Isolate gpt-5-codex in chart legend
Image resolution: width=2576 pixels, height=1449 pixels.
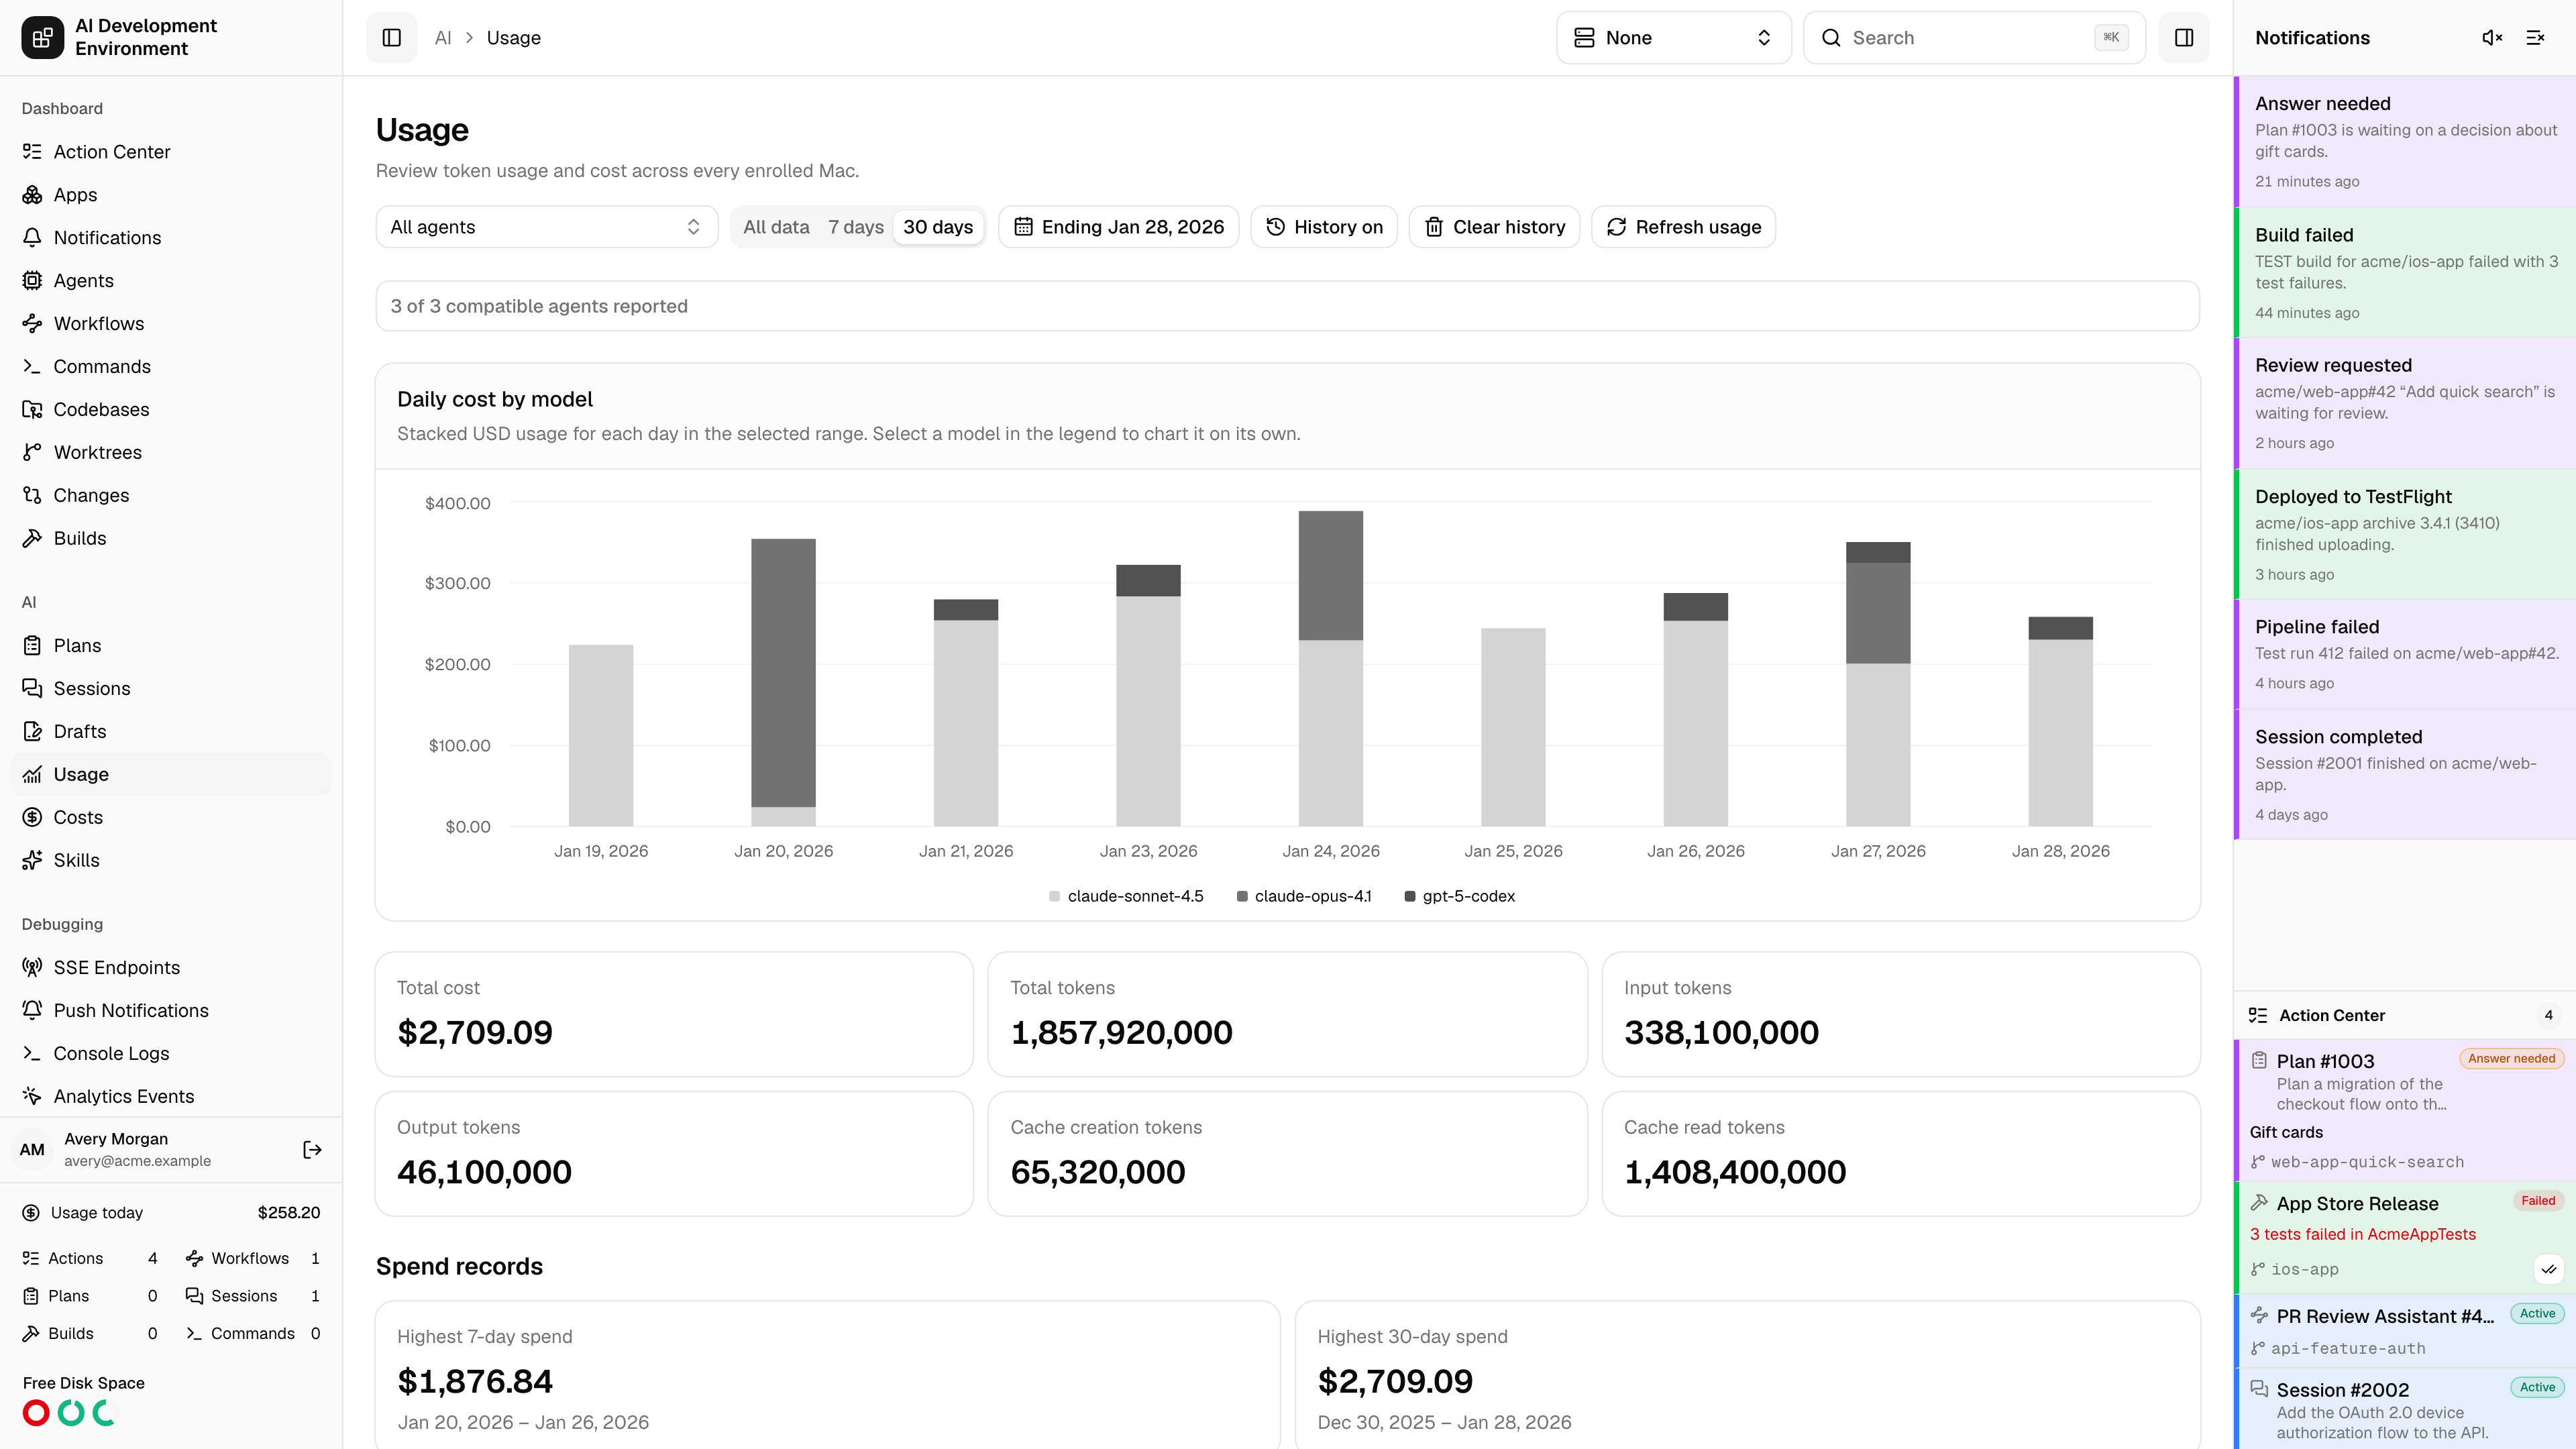click(1460, 896)
